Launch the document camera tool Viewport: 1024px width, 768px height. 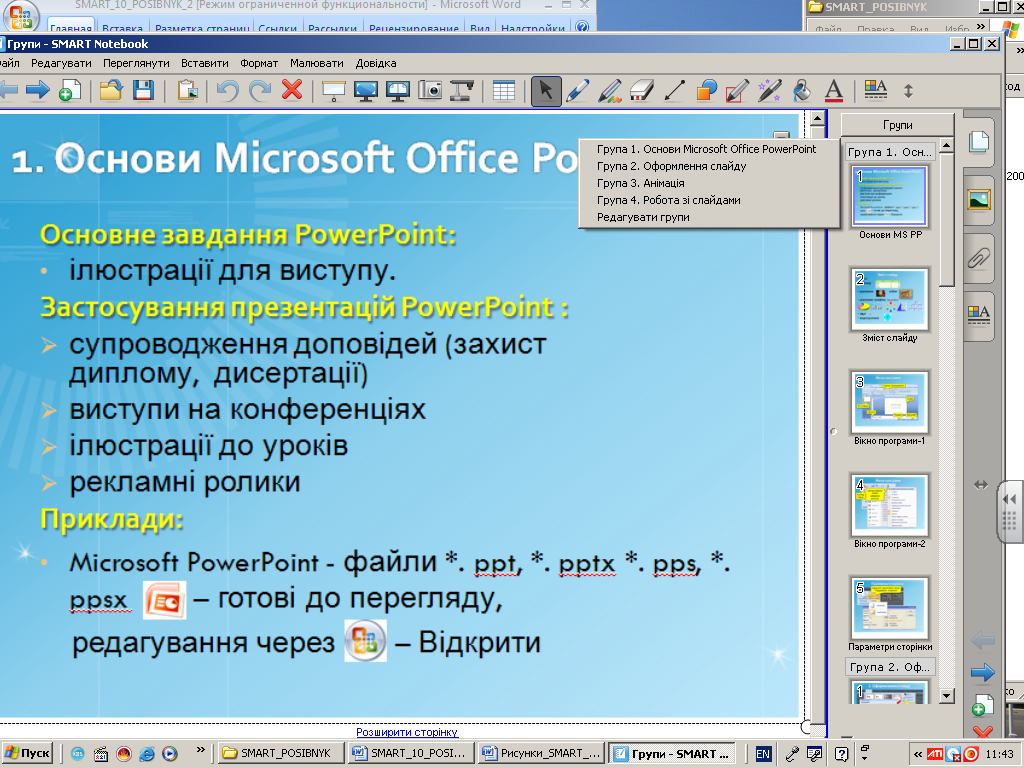point(462,90)
